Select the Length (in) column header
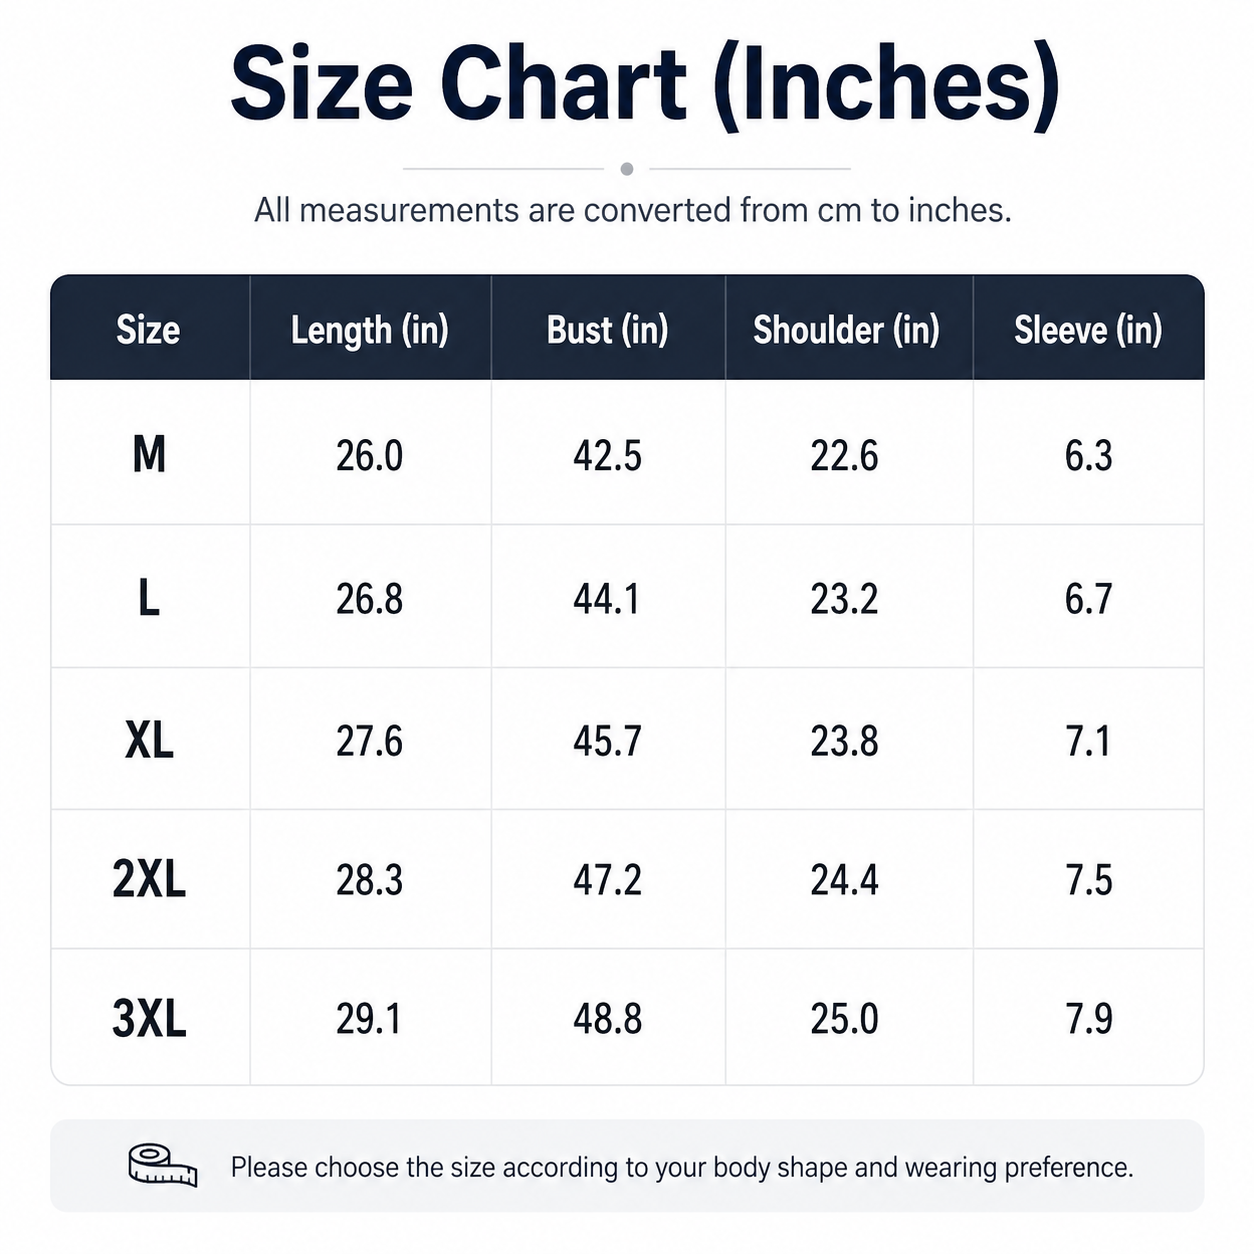This screenshot has height=1254, width=1254. (370, 330)
